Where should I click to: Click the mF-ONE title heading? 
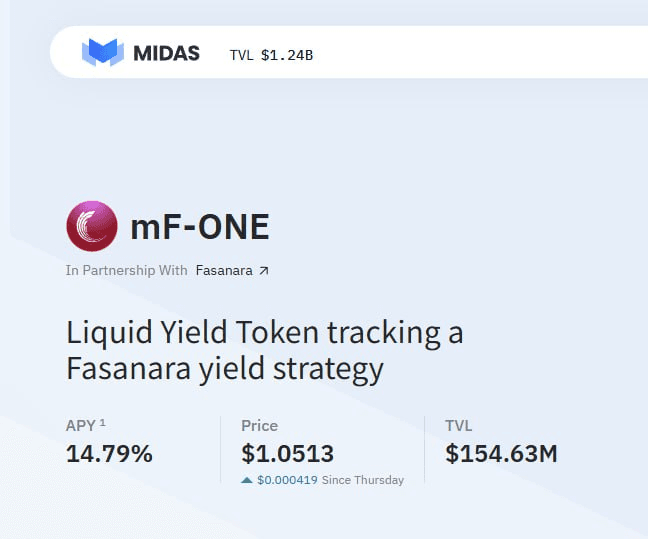[200, 227]
